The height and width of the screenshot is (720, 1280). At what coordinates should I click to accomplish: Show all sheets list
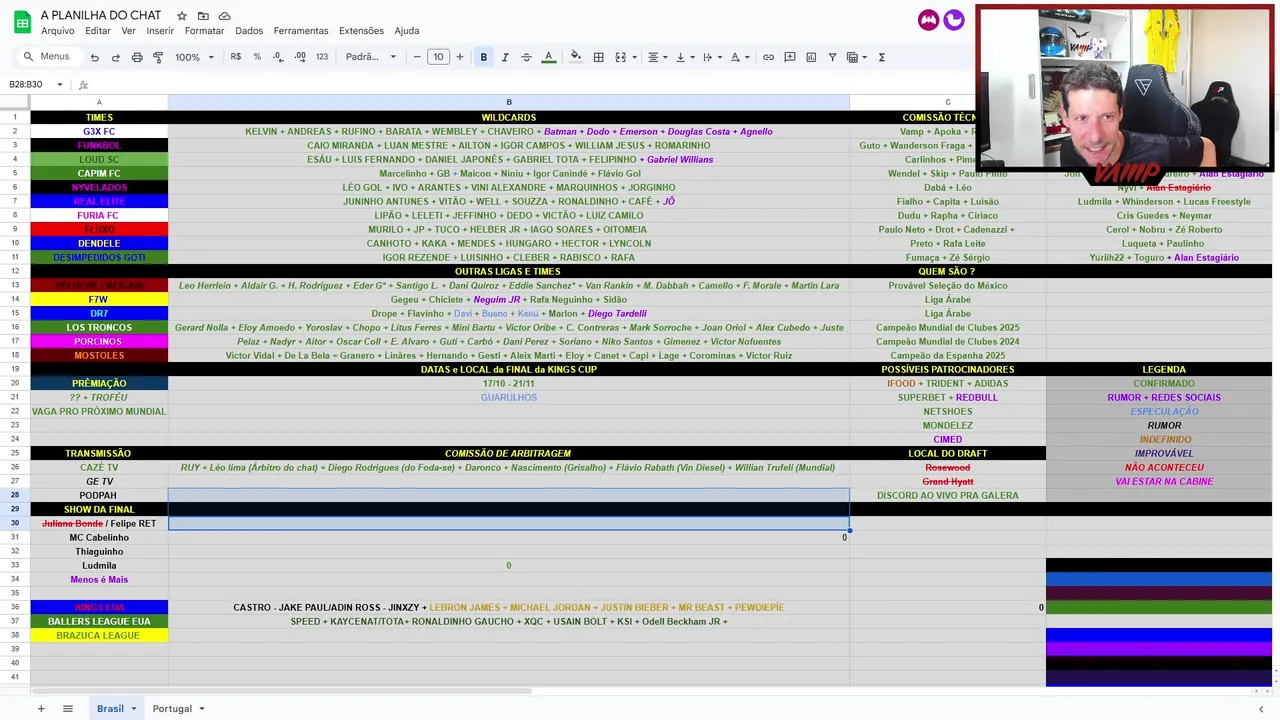click(x=68, y=708)
